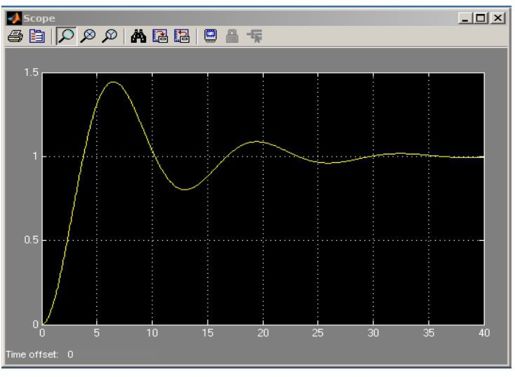Click the MATLAB logo in title bar
This screenshot has width=515, height=377.
pos(14,18)
